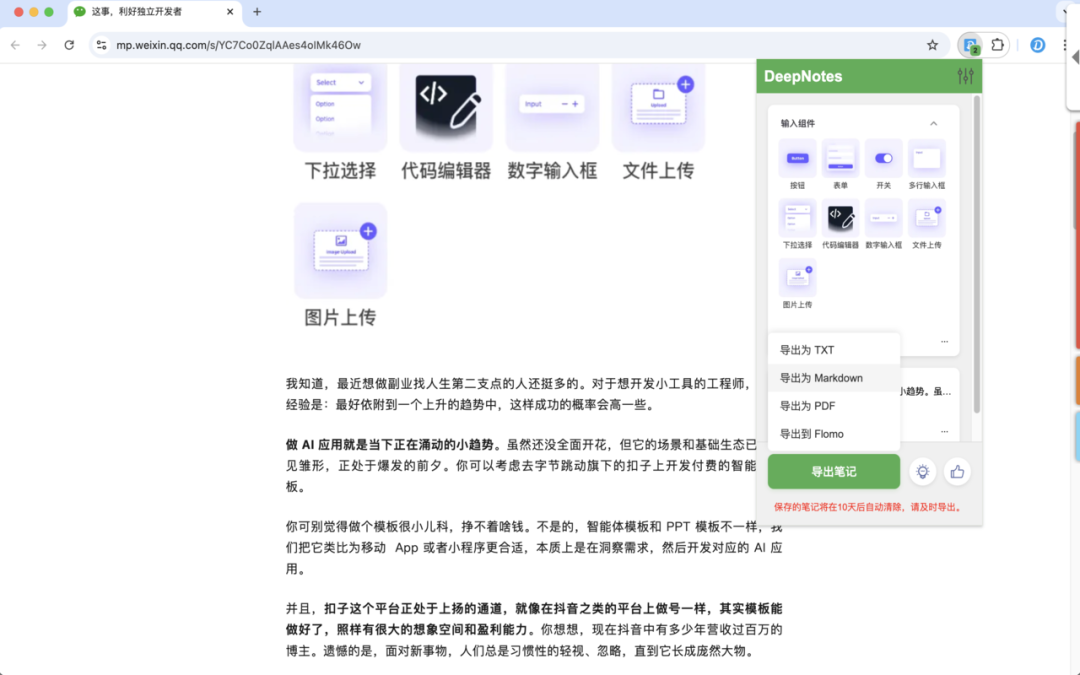This screenshot has height=675, width=1080.
Task: Bookmark this page with the star icon
Action: (932, 45)
